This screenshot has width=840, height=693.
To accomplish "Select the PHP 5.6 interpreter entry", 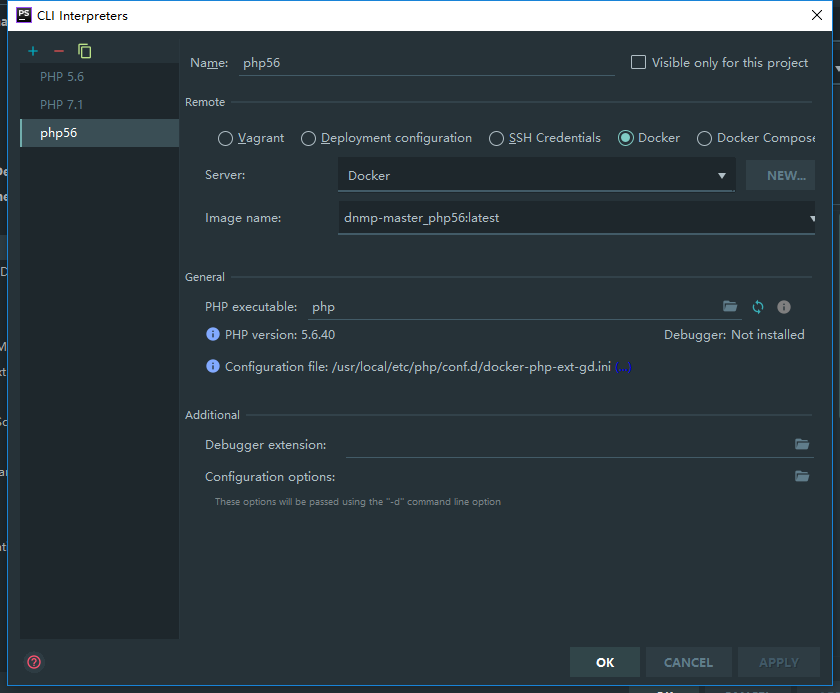I will (99, 77).
